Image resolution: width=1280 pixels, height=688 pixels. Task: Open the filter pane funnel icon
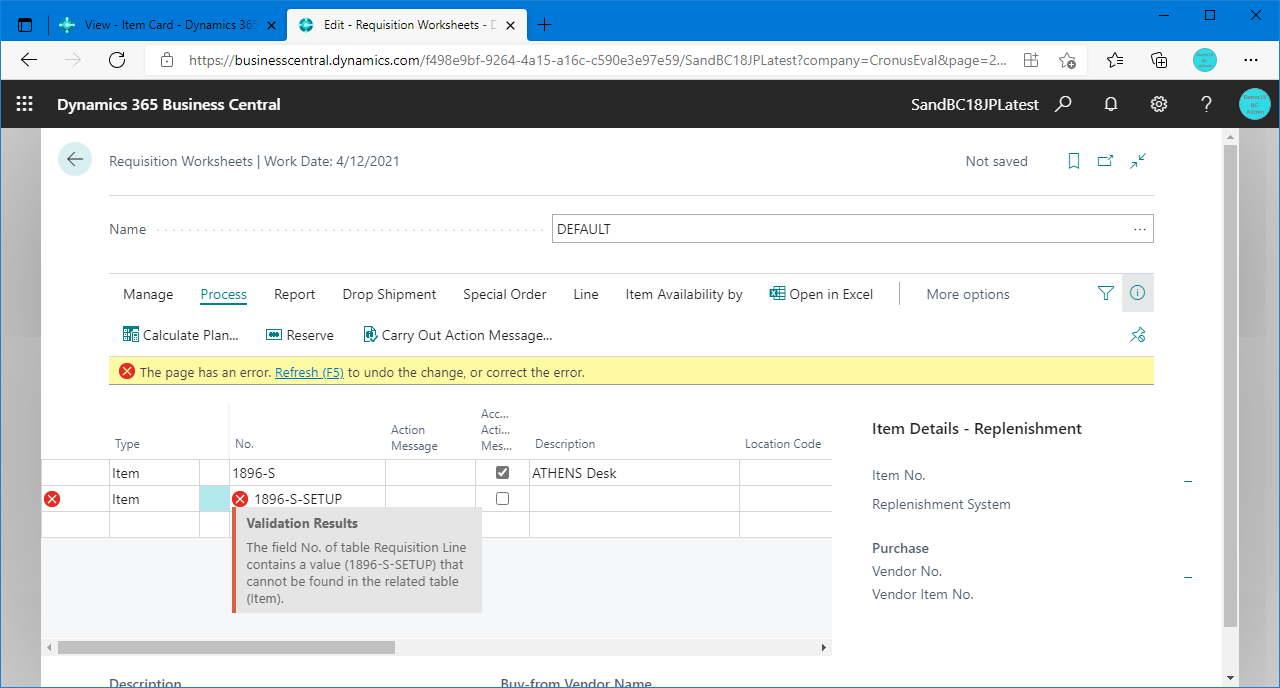pyautogui.click(x=1105, y=294)
